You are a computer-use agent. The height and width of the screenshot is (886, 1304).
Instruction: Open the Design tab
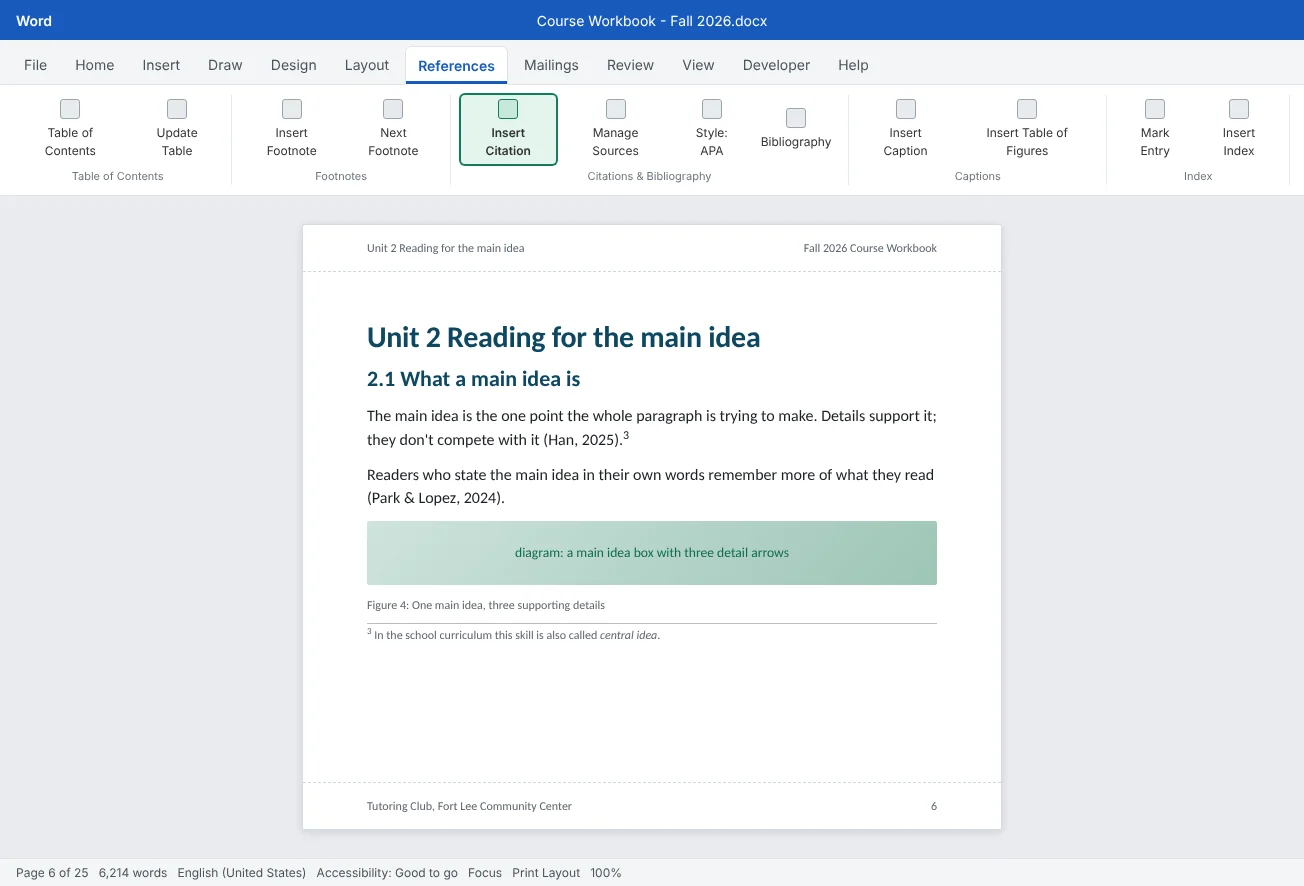[x=294, y=65]
